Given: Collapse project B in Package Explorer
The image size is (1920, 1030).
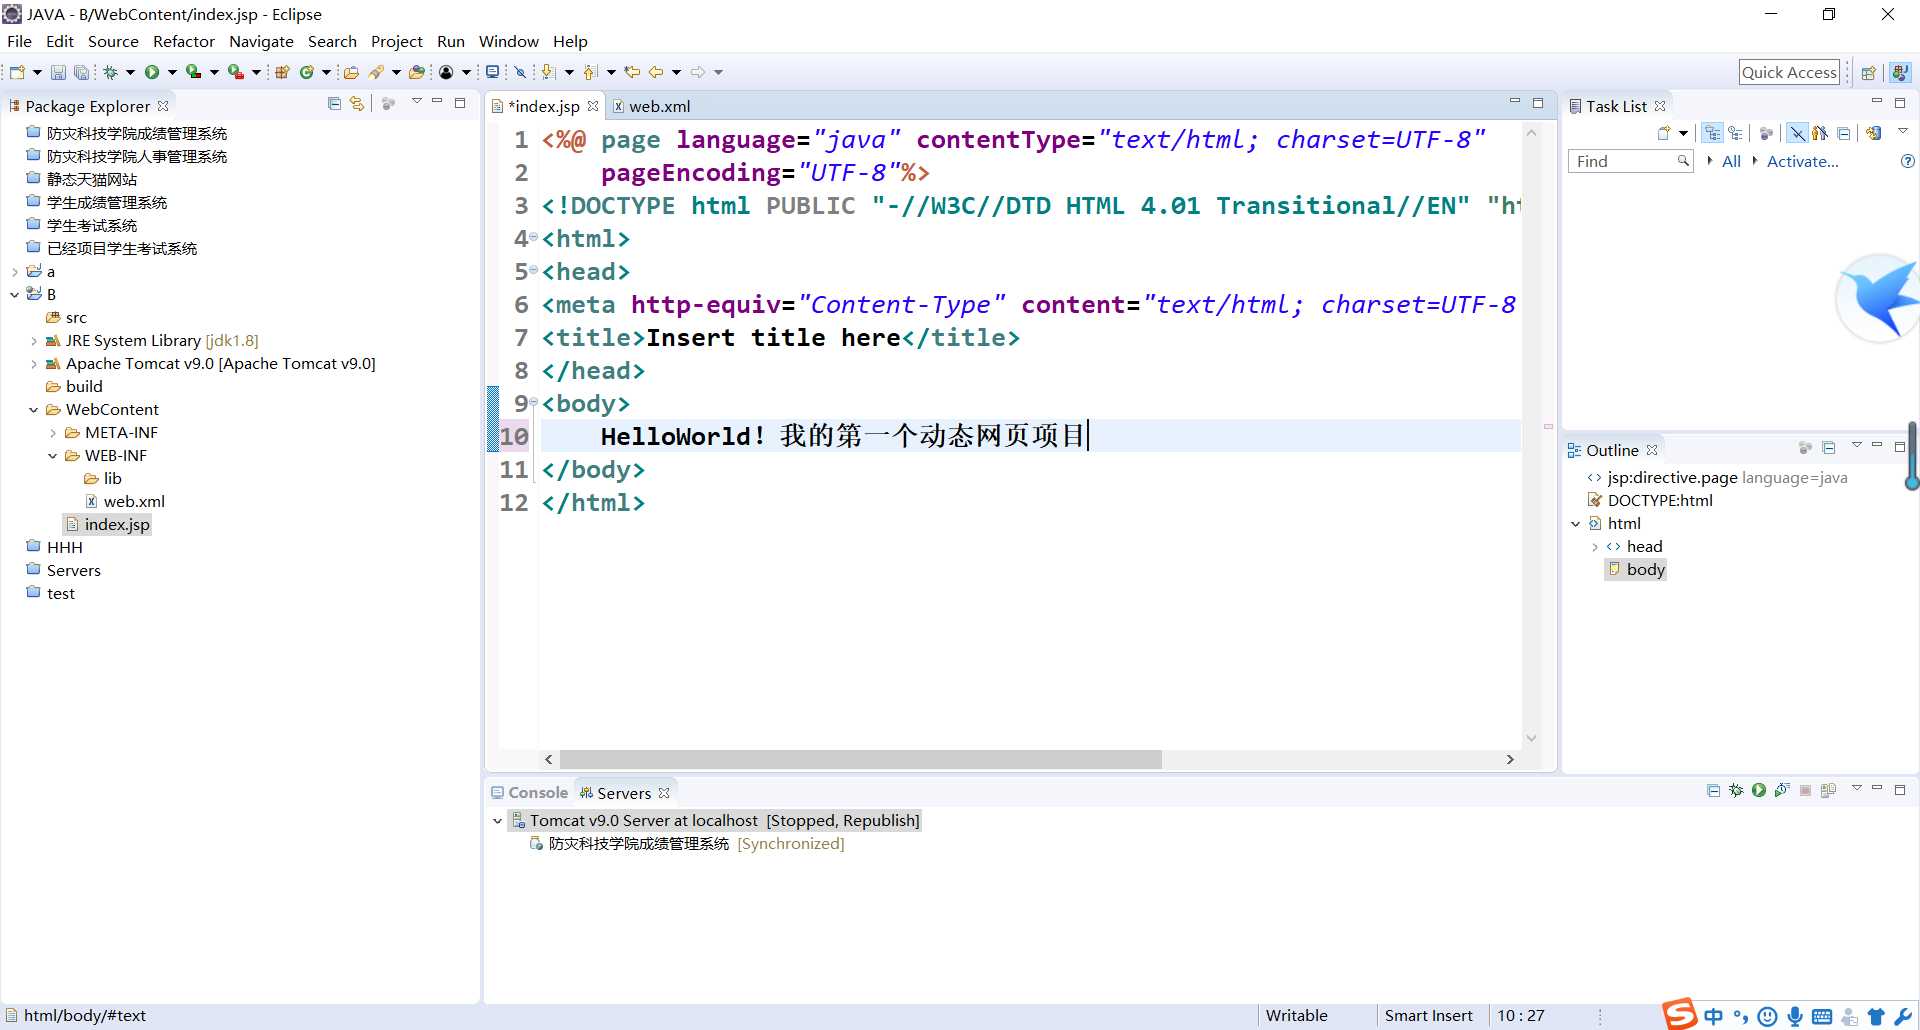Looking at the screenshot, I should tap(14, 295).
